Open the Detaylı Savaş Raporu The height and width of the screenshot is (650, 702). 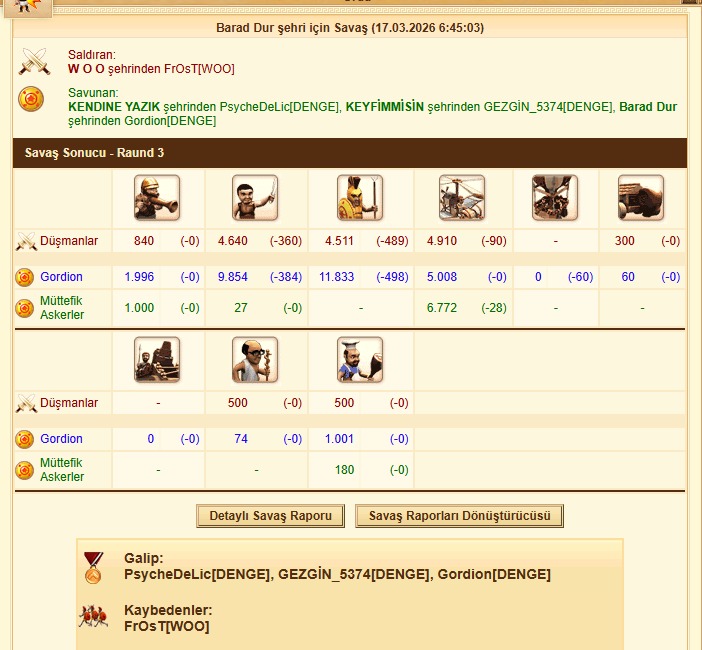click(x=270, y=516)
